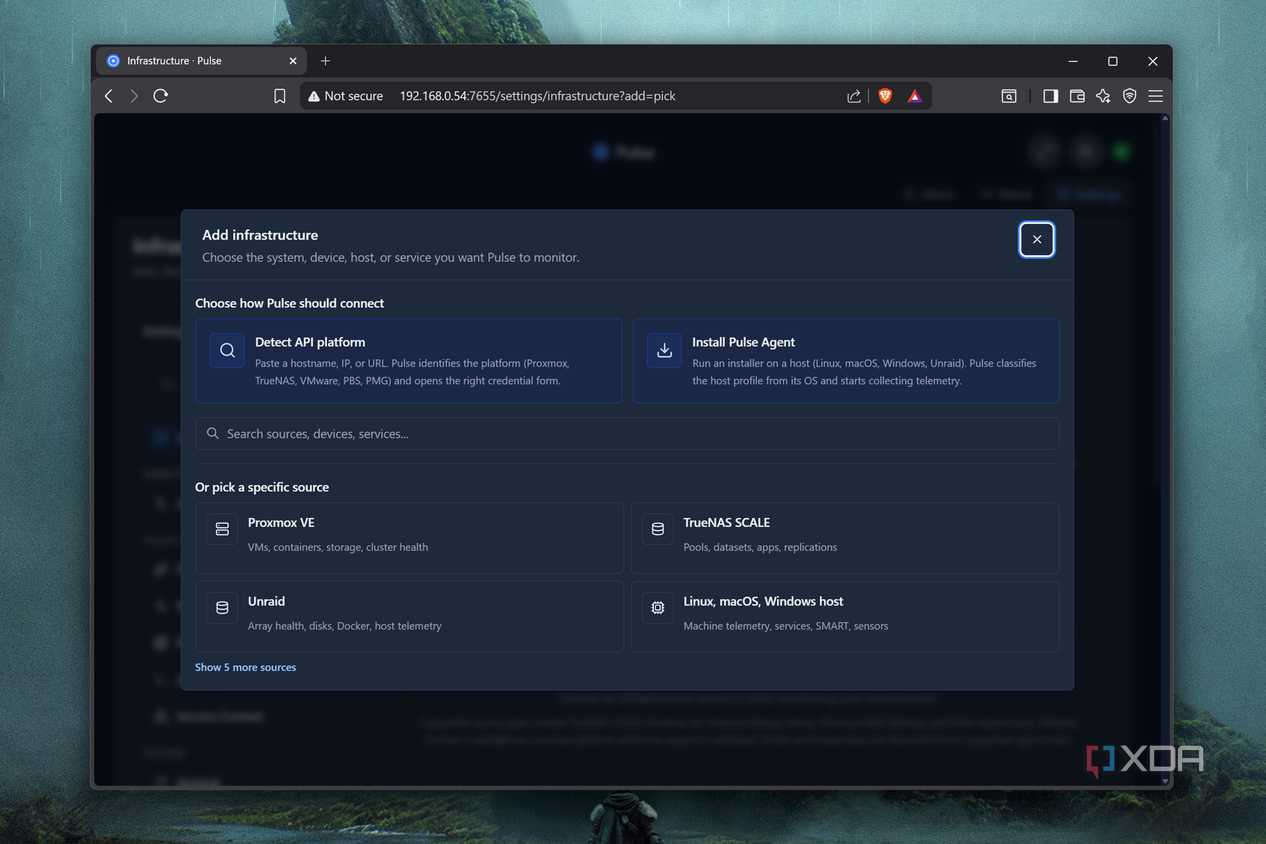
Task: Open a new browser tab
Action: coord(325,61)
